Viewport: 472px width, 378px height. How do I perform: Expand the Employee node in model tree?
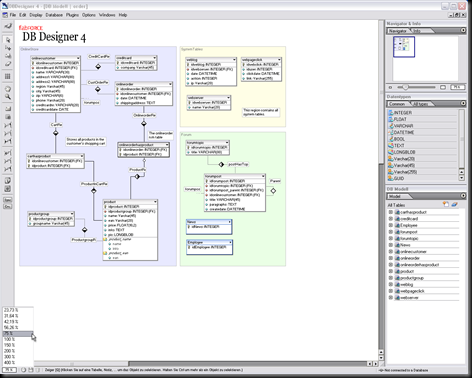pyautogui.click(x=391, y=225)
